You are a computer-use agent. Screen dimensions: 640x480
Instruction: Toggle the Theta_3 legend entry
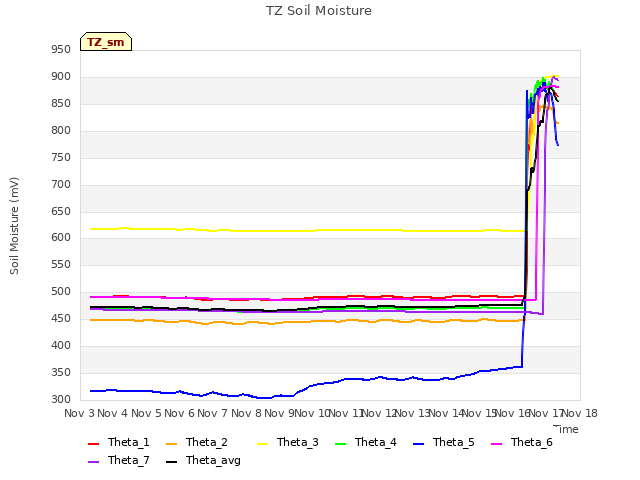(x=288, y=442)
